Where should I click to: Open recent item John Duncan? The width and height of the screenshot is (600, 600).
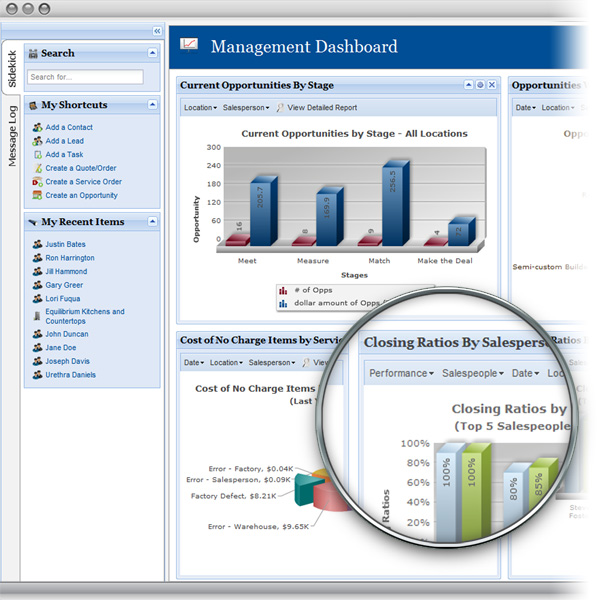67,334
